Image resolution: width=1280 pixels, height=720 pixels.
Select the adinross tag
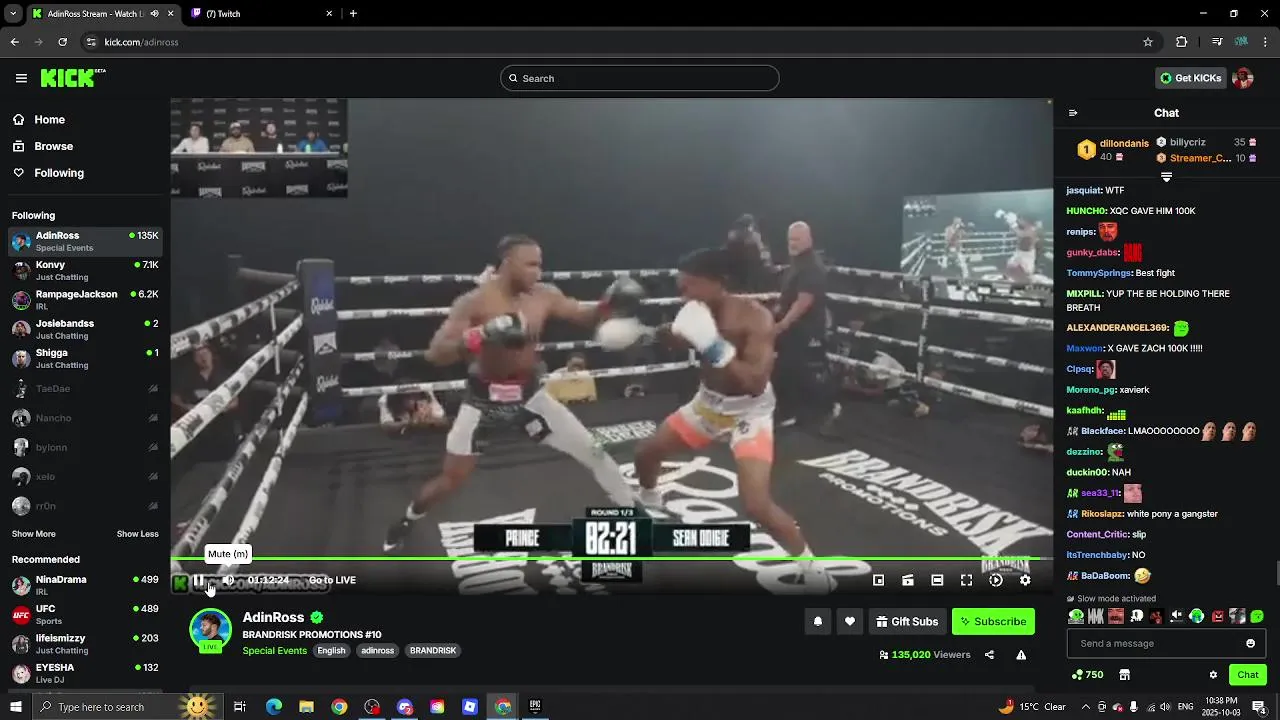377,650
